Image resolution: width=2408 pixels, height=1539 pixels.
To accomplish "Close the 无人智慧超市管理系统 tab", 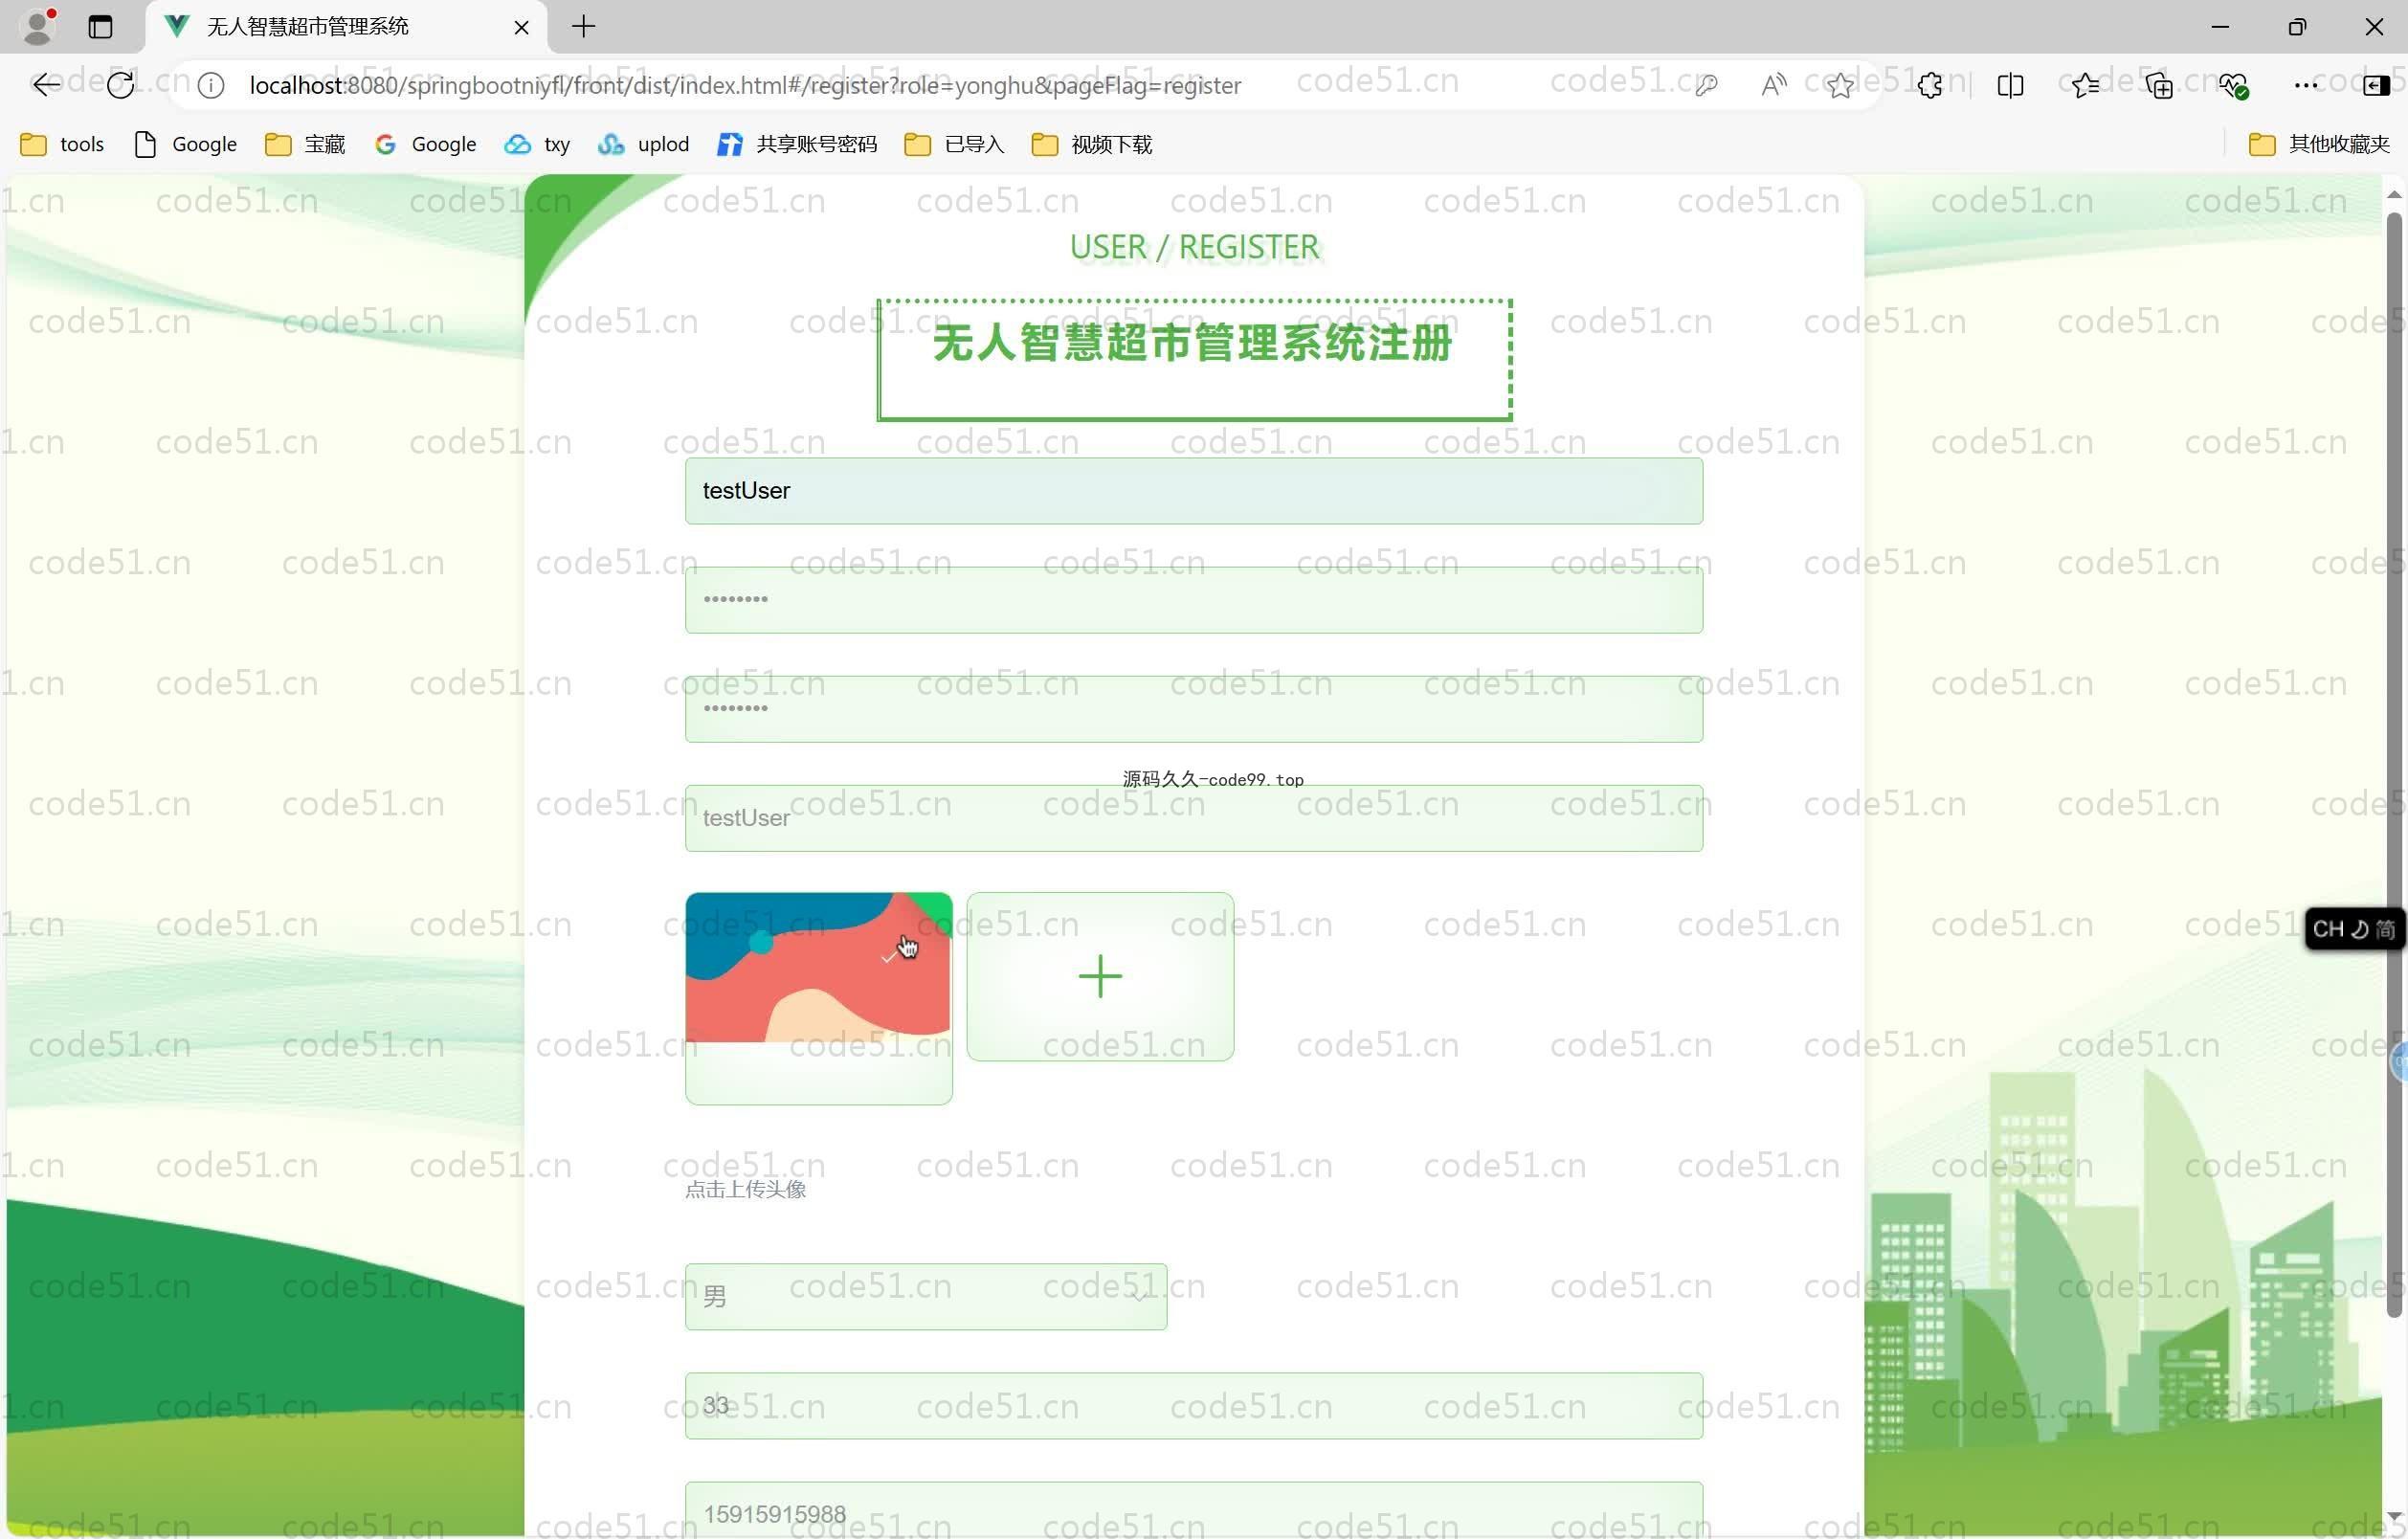I will pyautogui.click(x=521, y=27).
